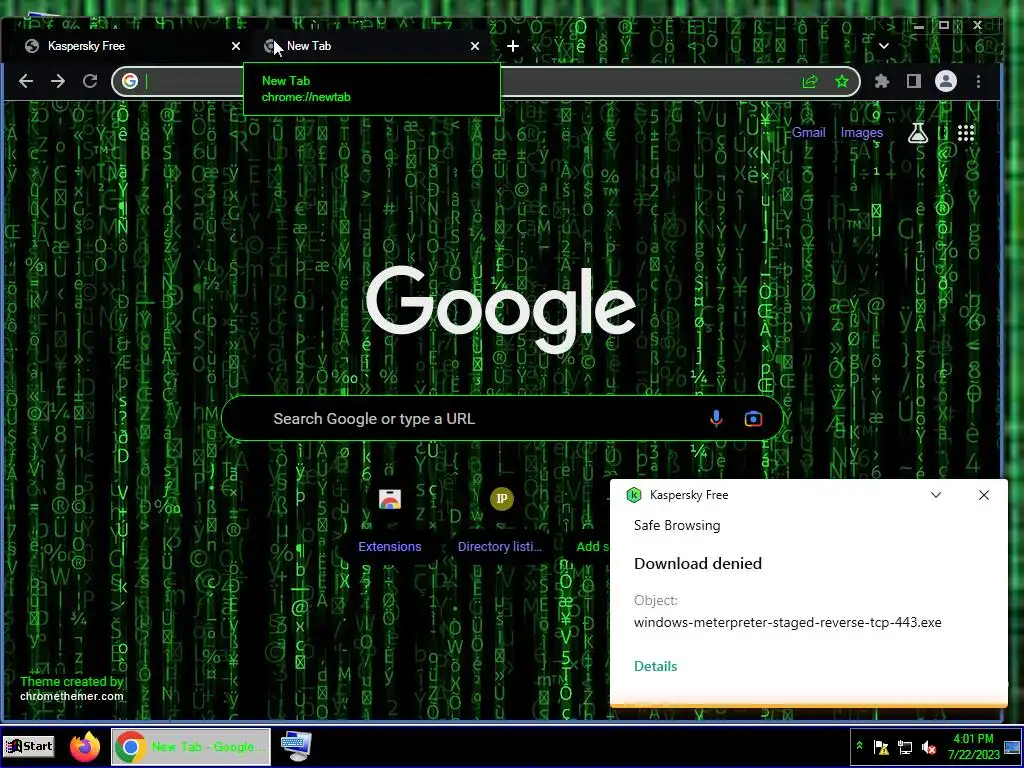The height and width of the screenshot is (768, 1024).
Task: Click inside the address bar field
Action: (485, 81)
